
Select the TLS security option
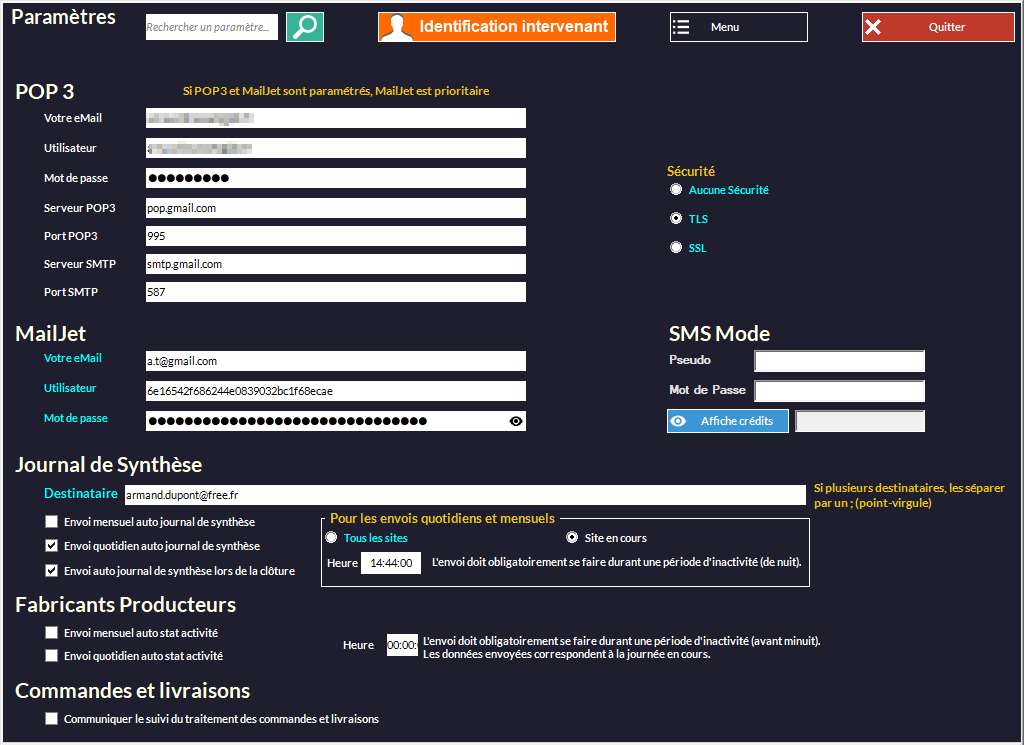pos(677,218)
